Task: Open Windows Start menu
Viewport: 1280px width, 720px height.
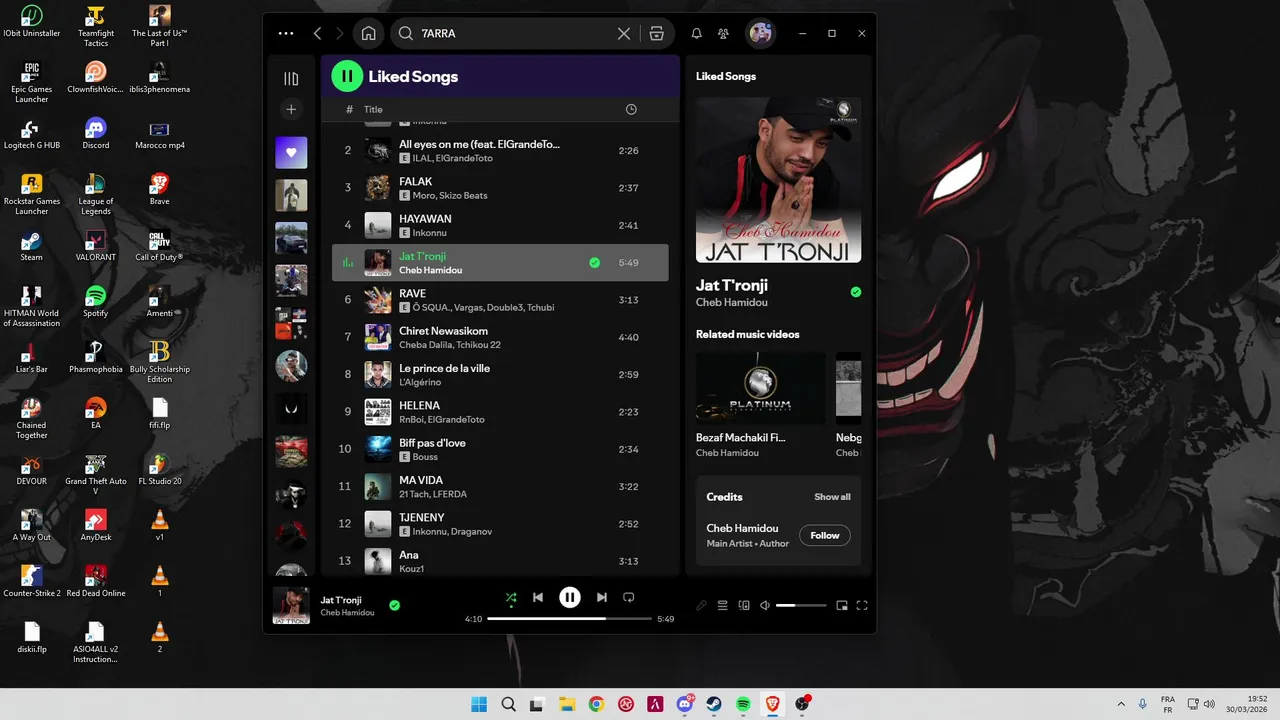Action: coord(479,704)
